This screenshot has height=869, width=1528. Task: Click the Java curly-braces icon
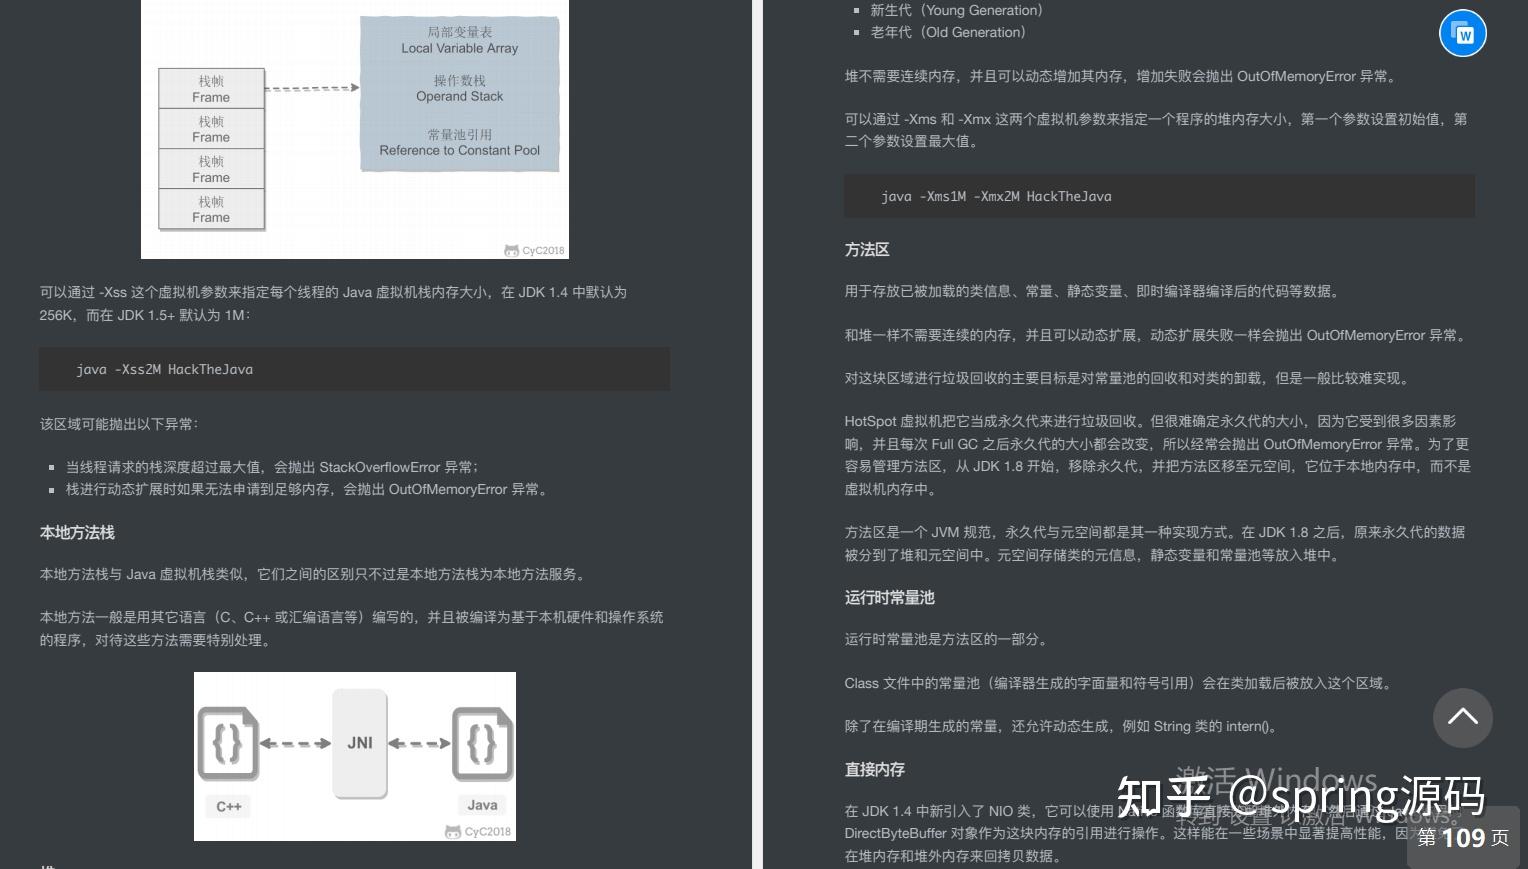click(x=482, y=744)
